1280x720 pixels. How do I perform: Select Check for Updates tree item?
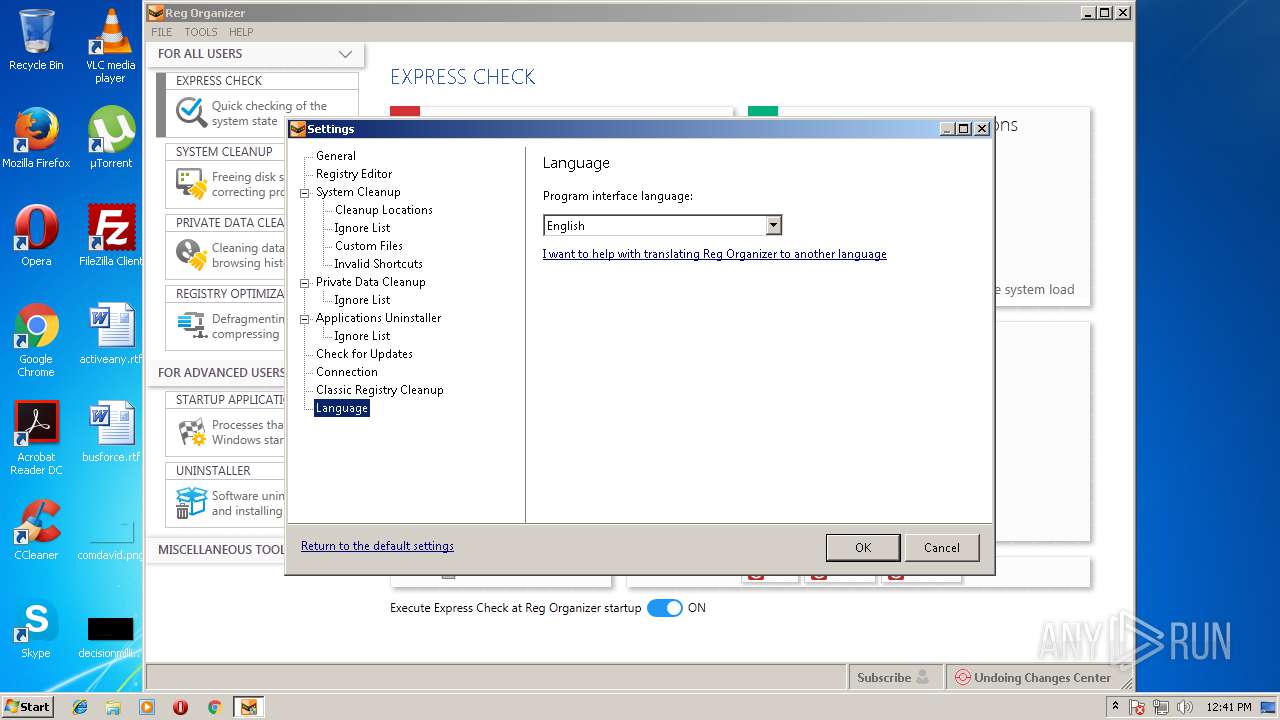[x=364, y=354]
